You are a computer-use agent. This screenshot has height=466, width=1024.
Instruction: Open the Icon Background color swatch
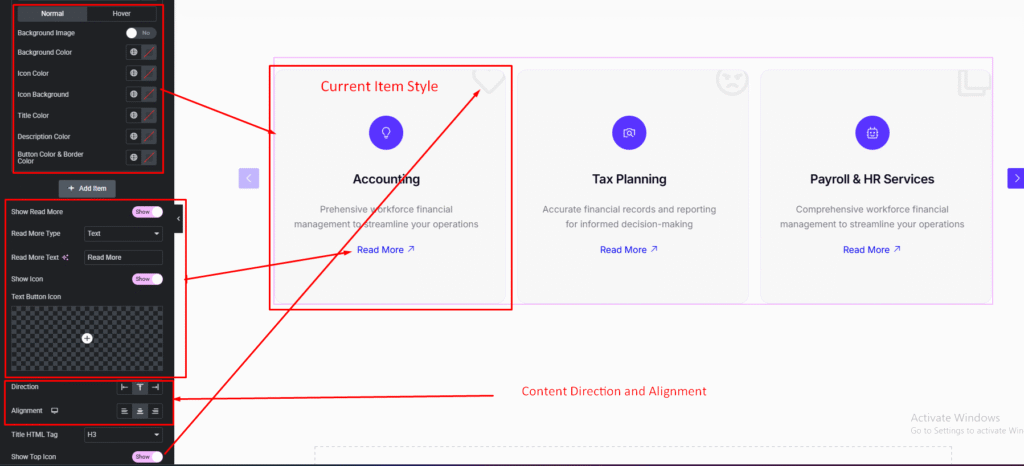[149, 94]
